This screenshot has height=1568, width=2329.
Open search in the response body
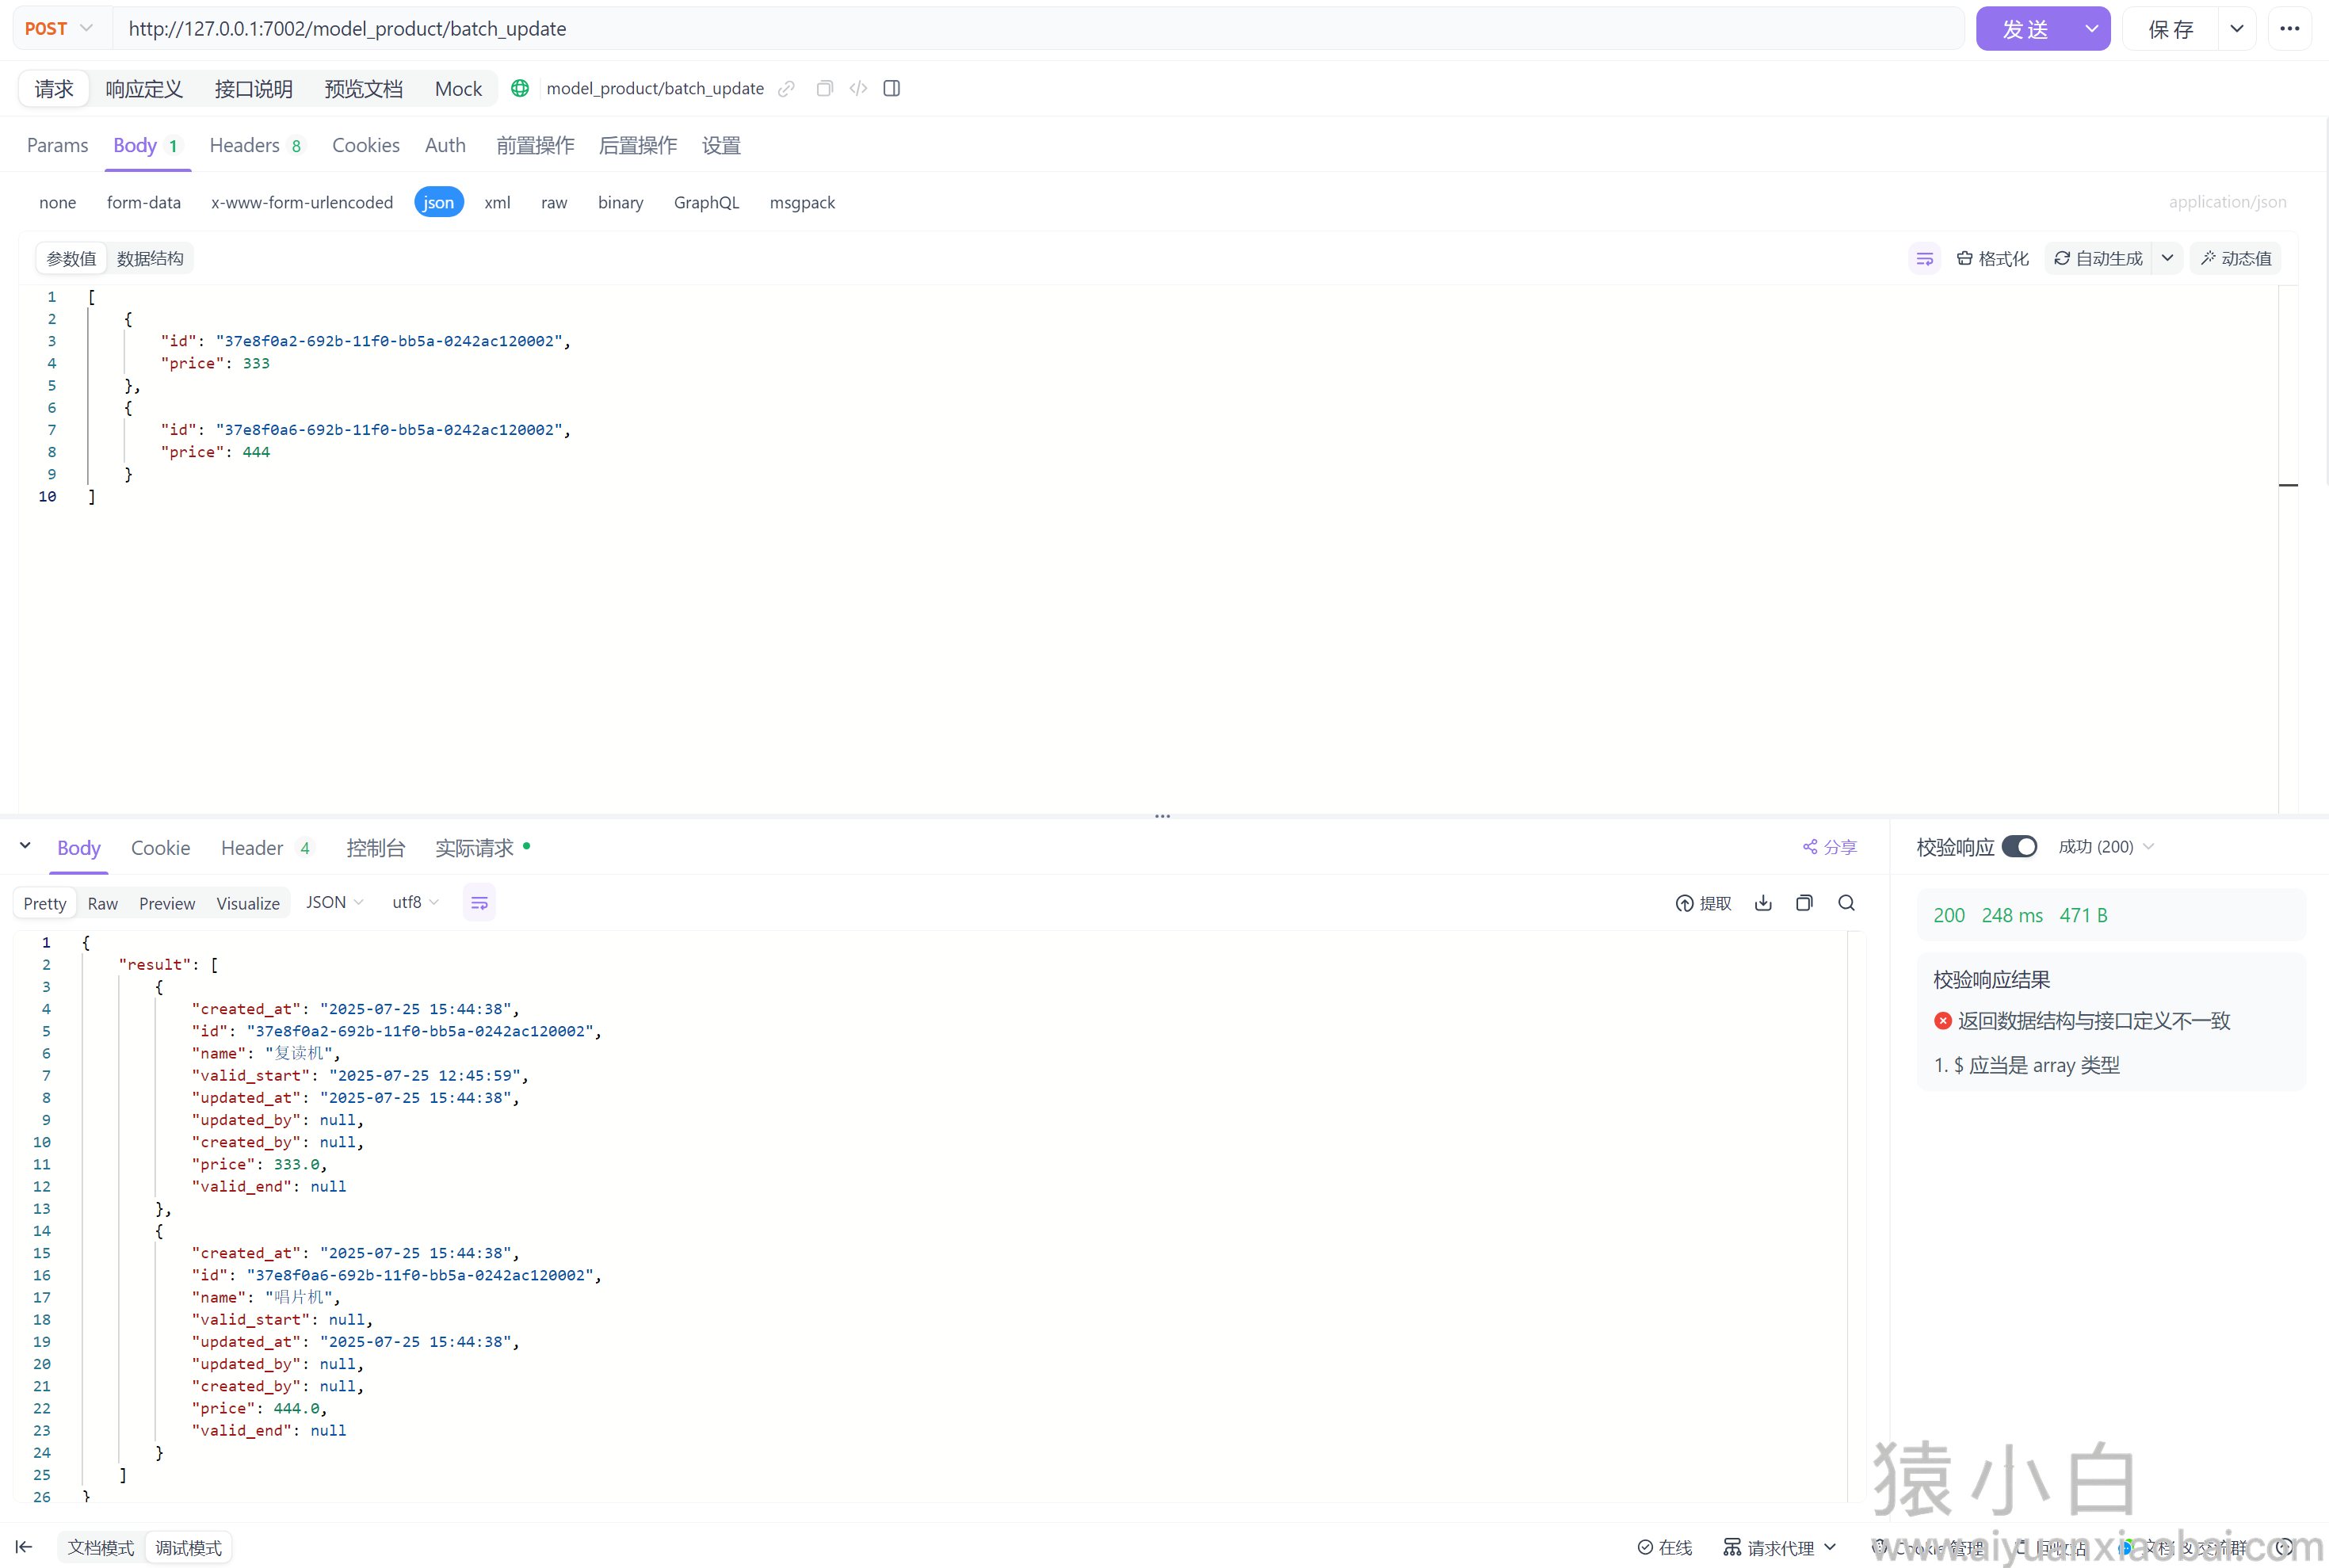(x=1847, y=903)
